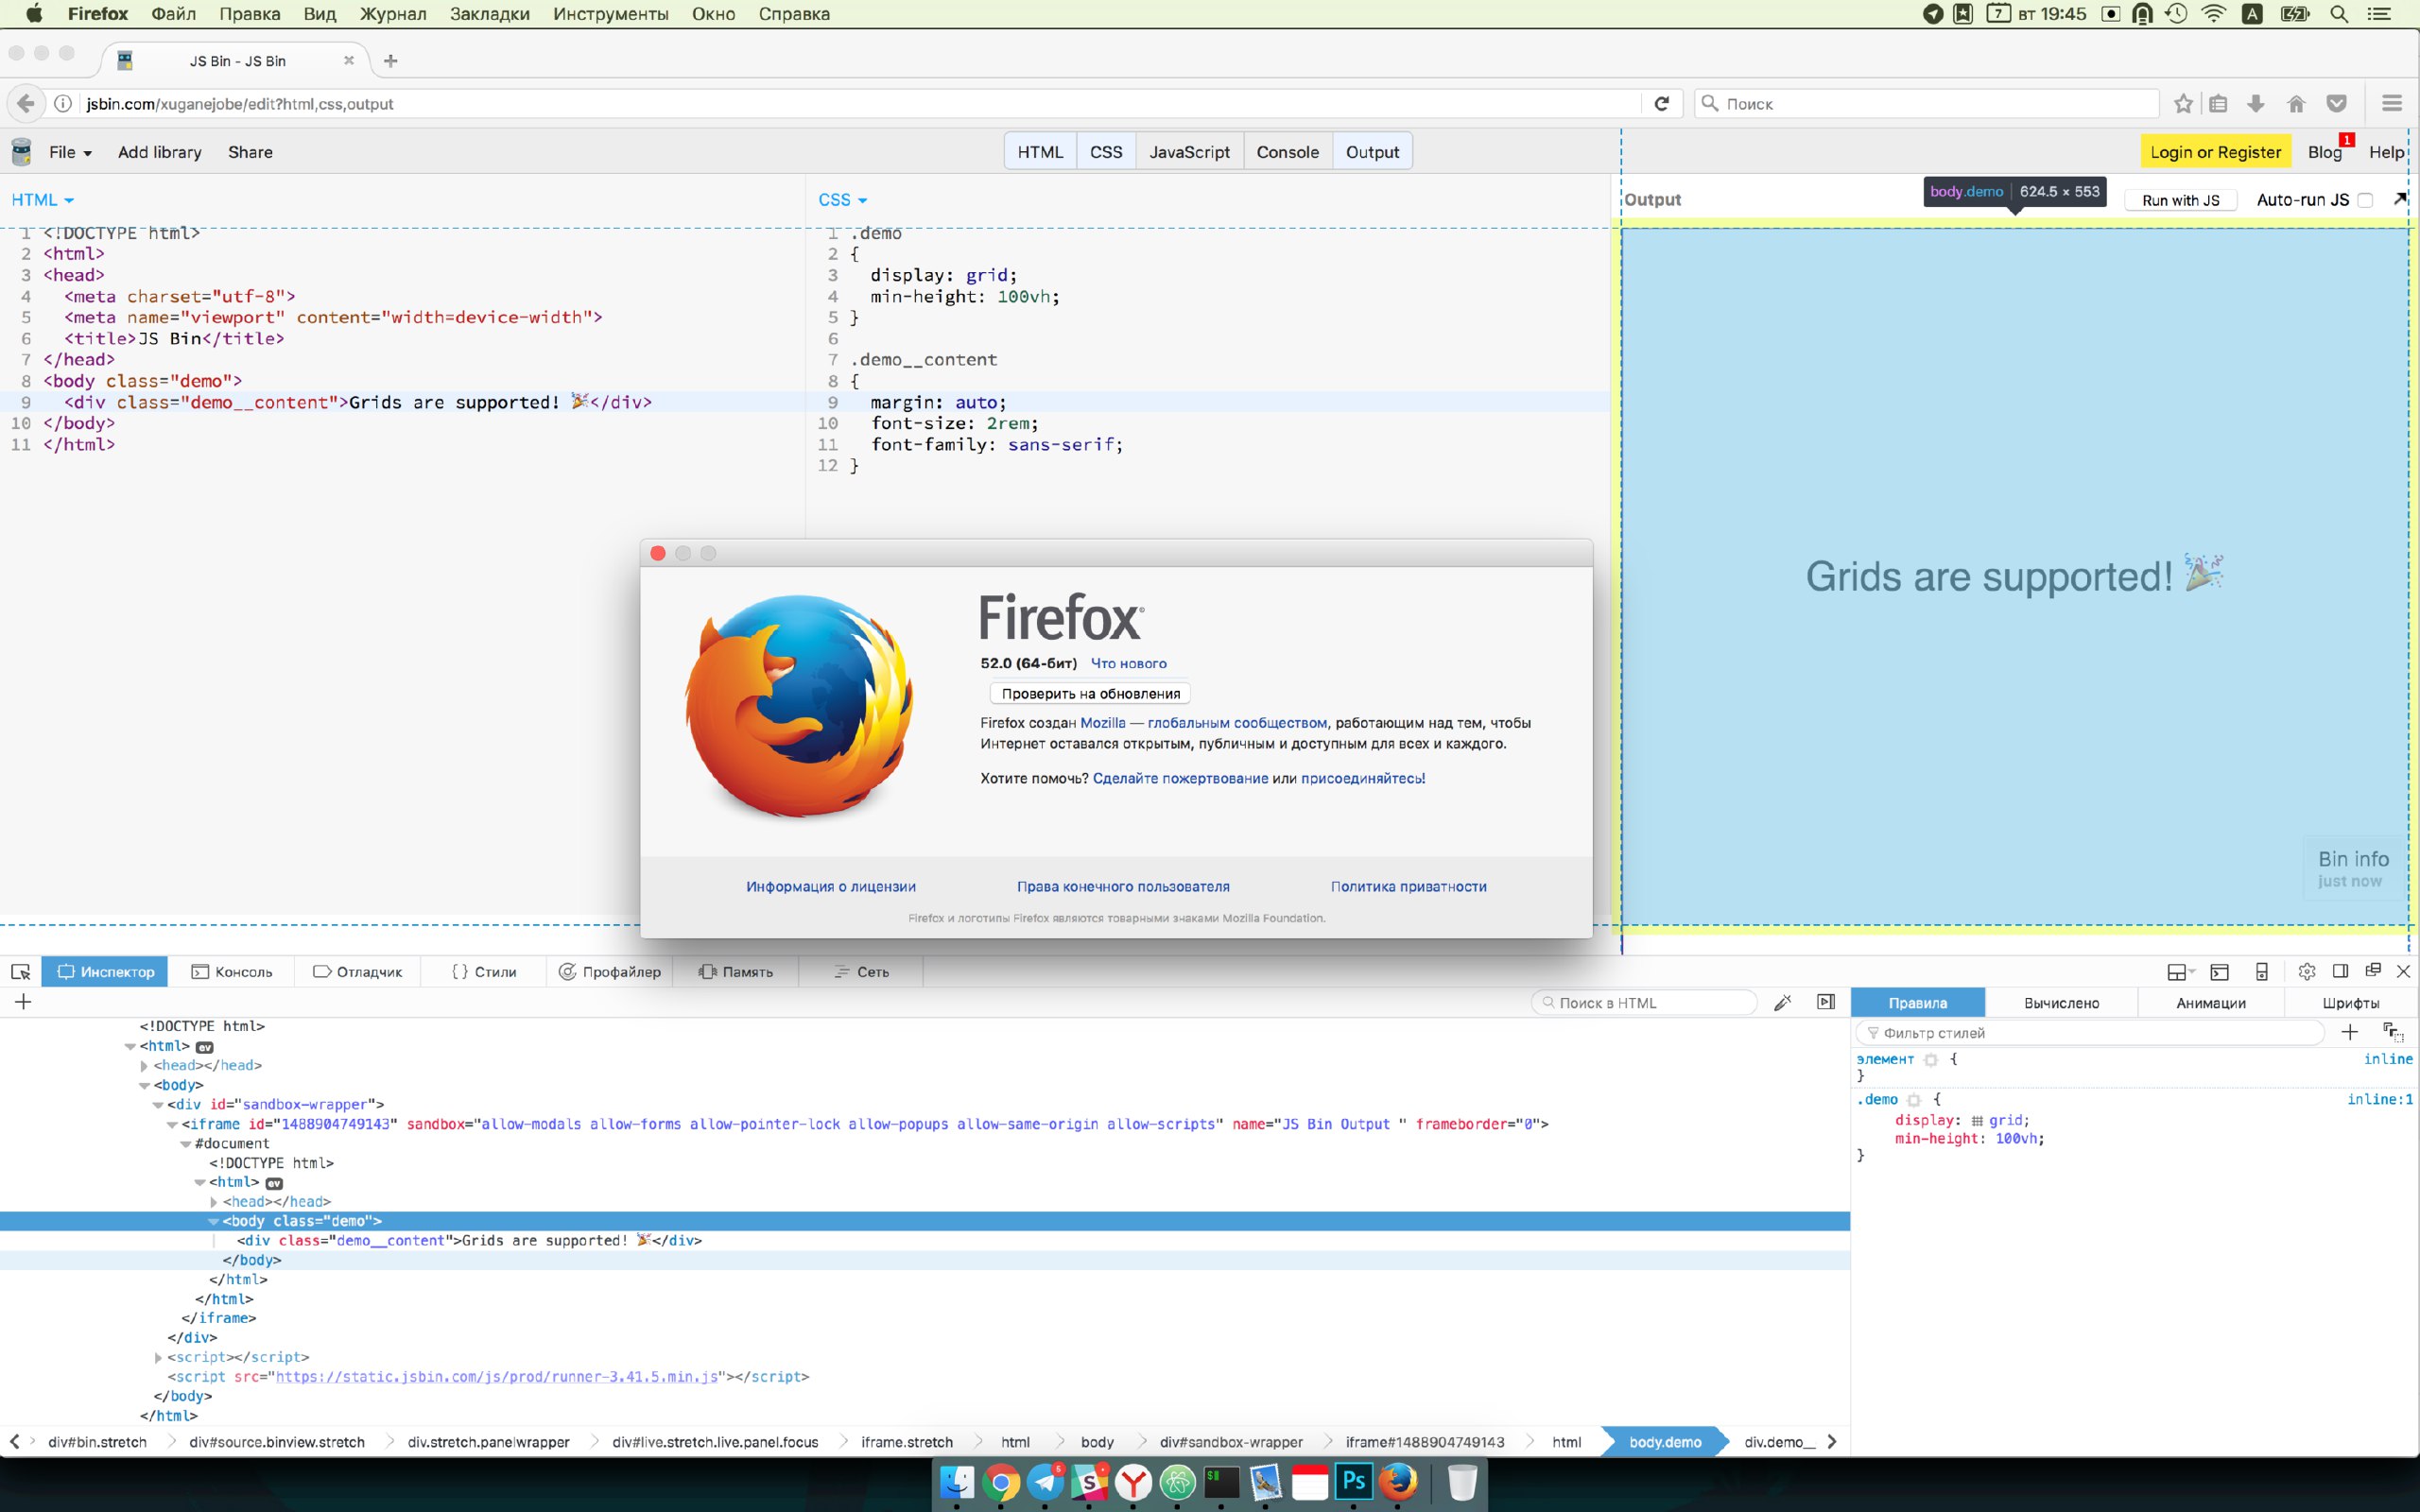The height and width of the screenshot is (1512, 2420).
Task: Collapse the sandbox-wrapper div node
Action: point(158,1105)
